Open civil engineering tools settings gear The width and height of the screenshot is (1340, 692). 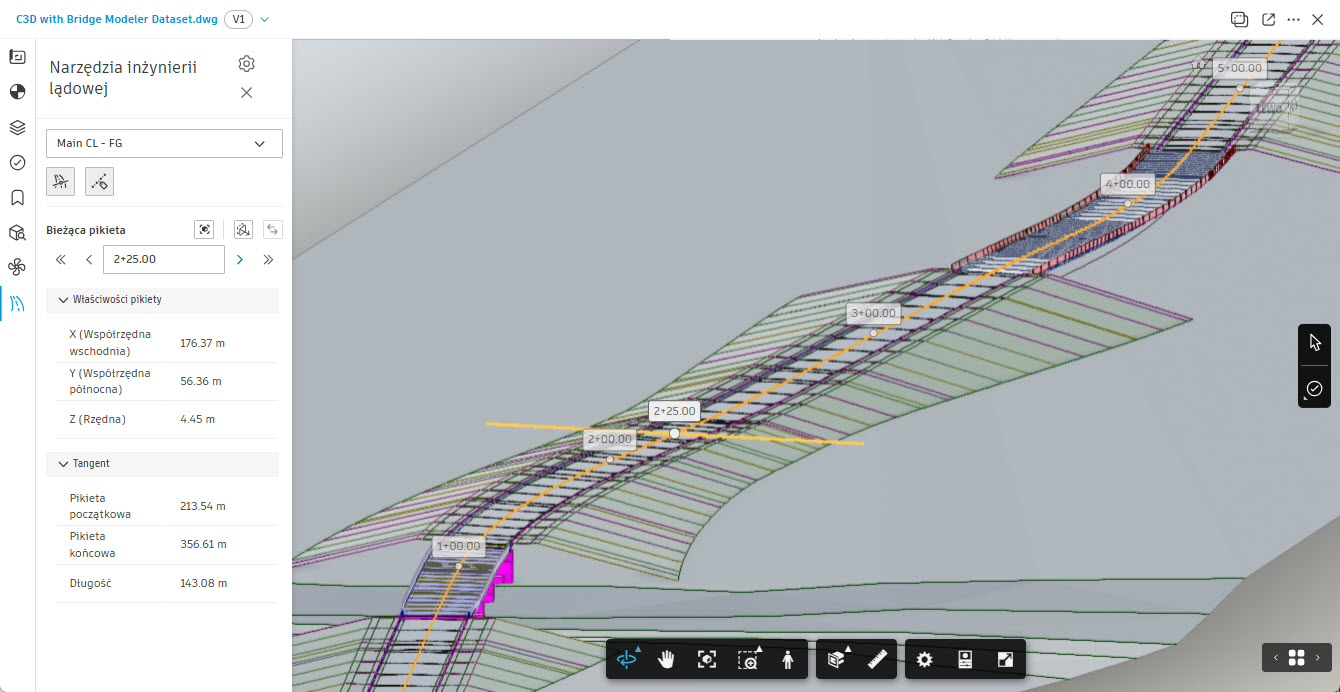coord(247,64)
